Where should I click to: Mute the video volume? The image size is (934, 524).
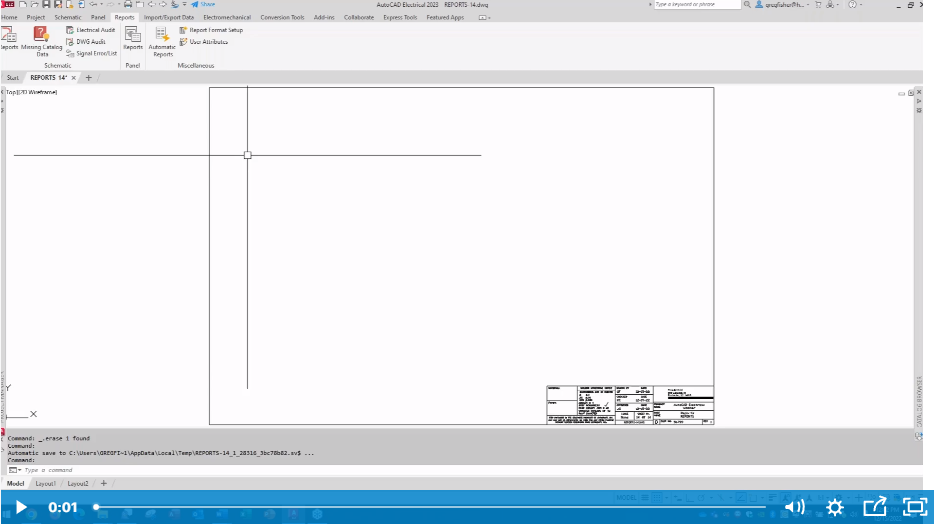(795, 507)
